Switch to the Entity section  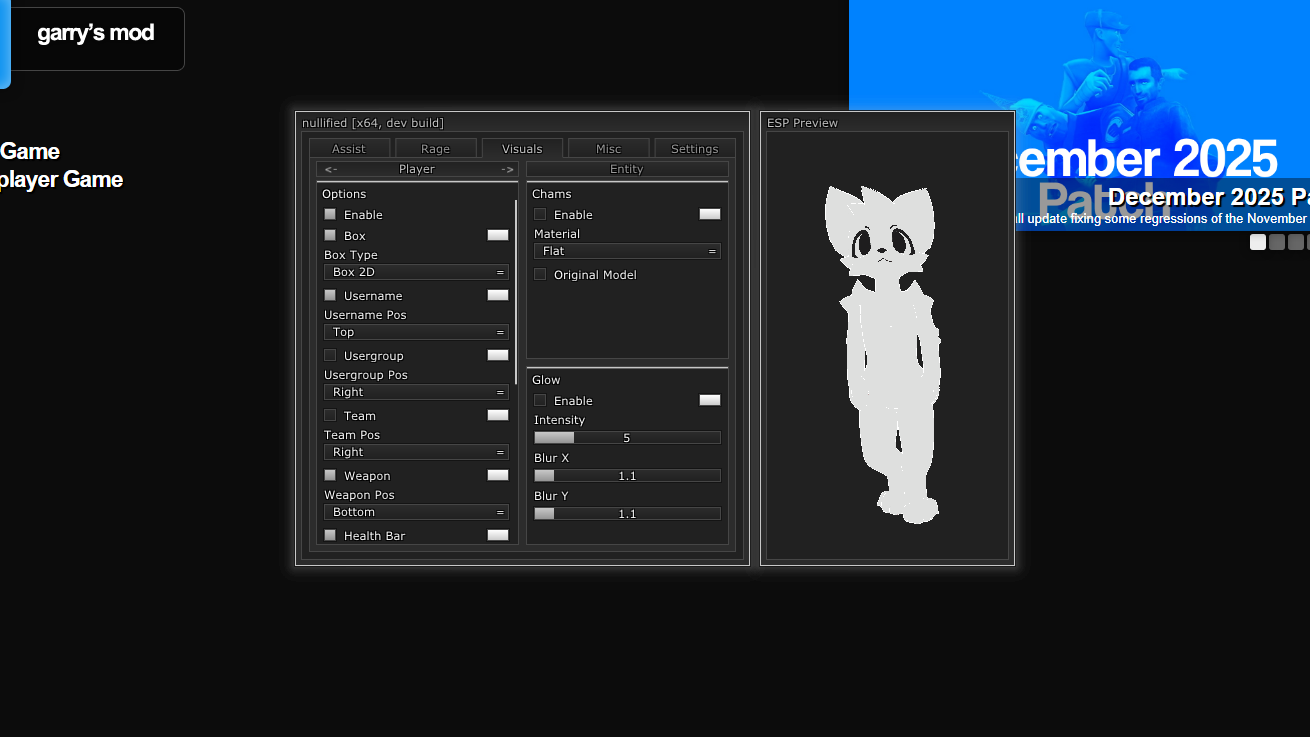click(x=627, y=170)
